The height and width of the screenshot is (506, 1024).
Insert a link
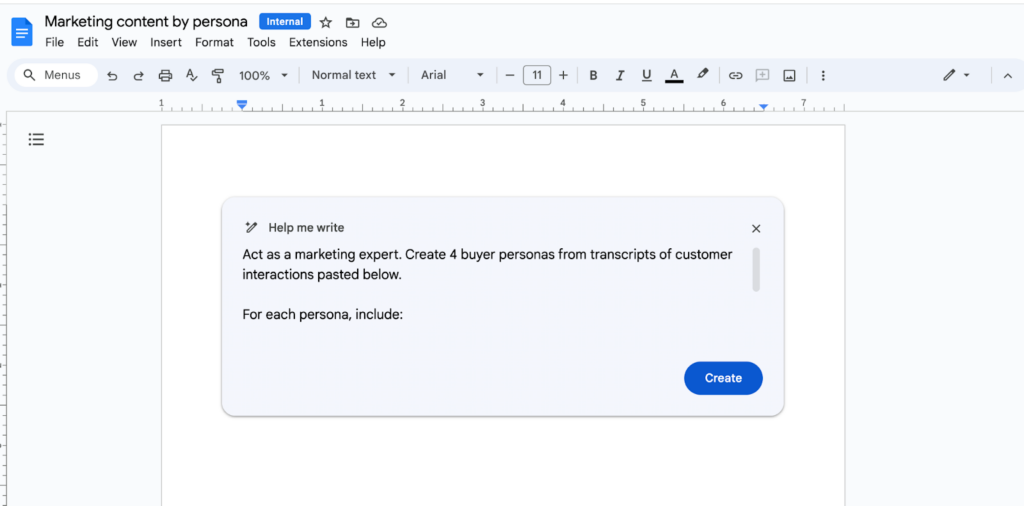pyautogui.click(x=735, y=76)
